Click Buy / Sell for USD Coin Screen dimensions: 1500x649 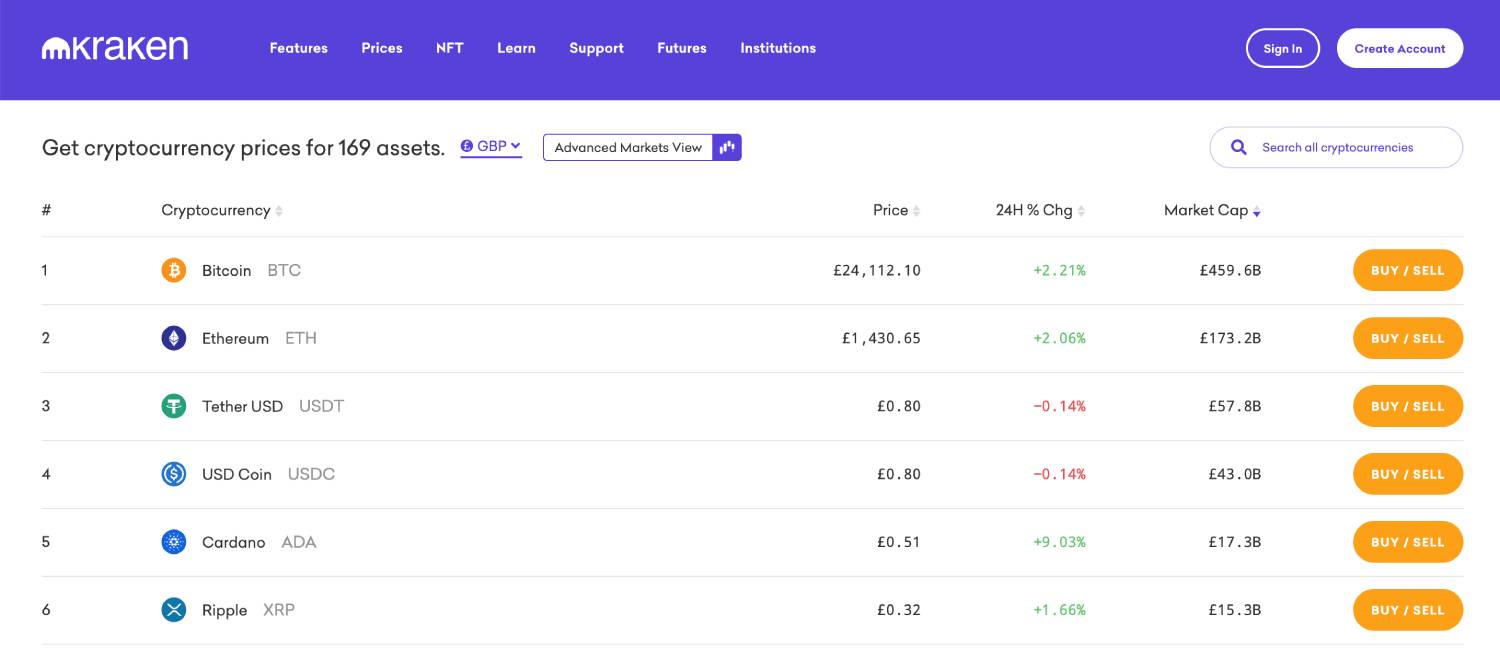pyautogui.click(x=1408, y=474)
